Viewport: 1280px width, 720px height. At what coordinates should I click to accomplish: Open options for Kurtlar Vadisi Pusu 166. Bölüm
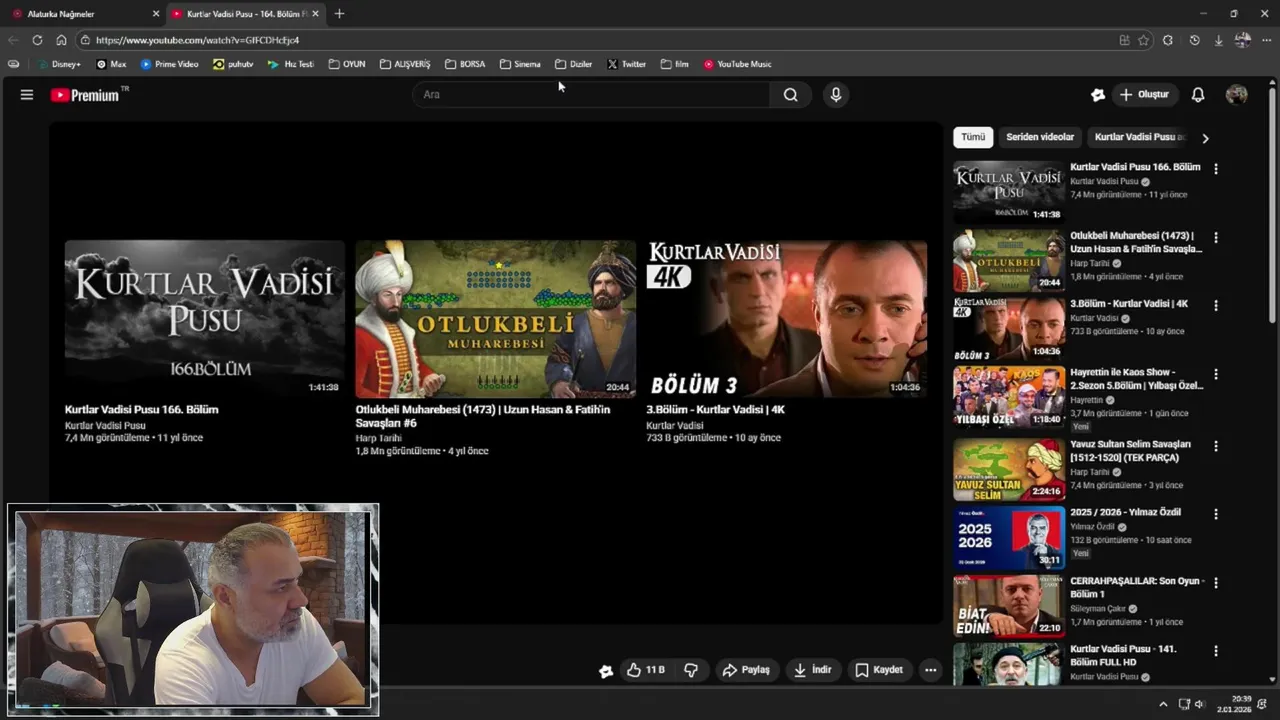(x=1216, y=169)
